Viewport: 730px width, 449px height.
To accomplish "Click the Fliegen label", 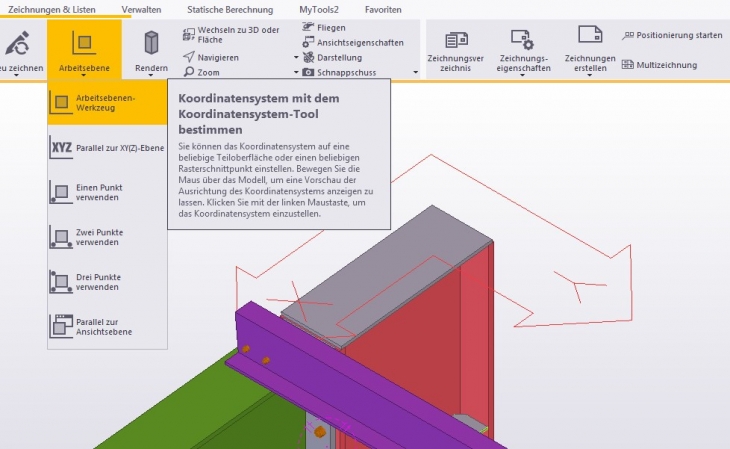I will click(x=331, y=27).
